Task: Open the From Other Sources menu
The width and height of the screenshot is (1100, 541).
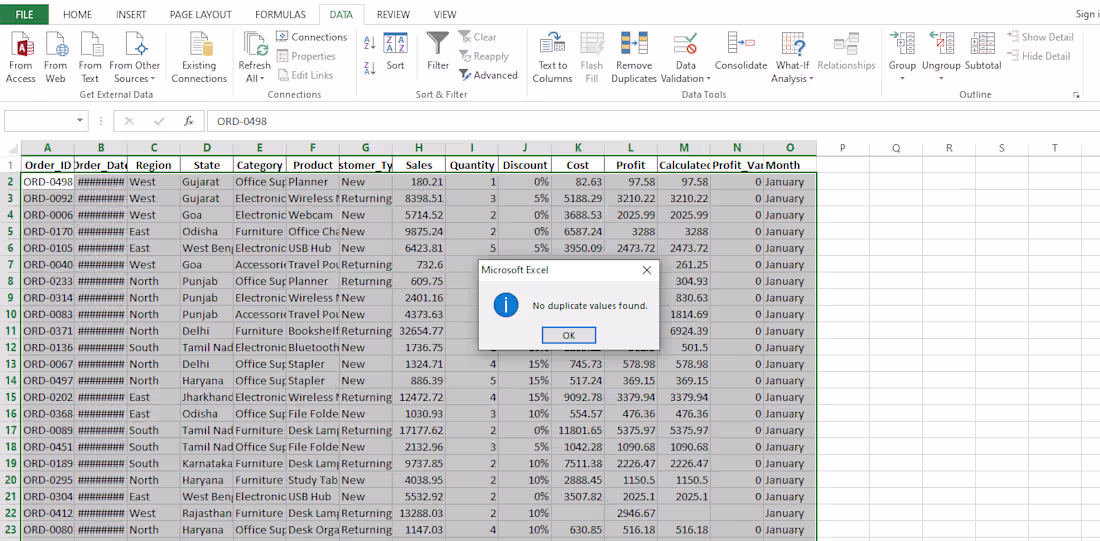Action: pyautogui.click(x=135, y=58)
